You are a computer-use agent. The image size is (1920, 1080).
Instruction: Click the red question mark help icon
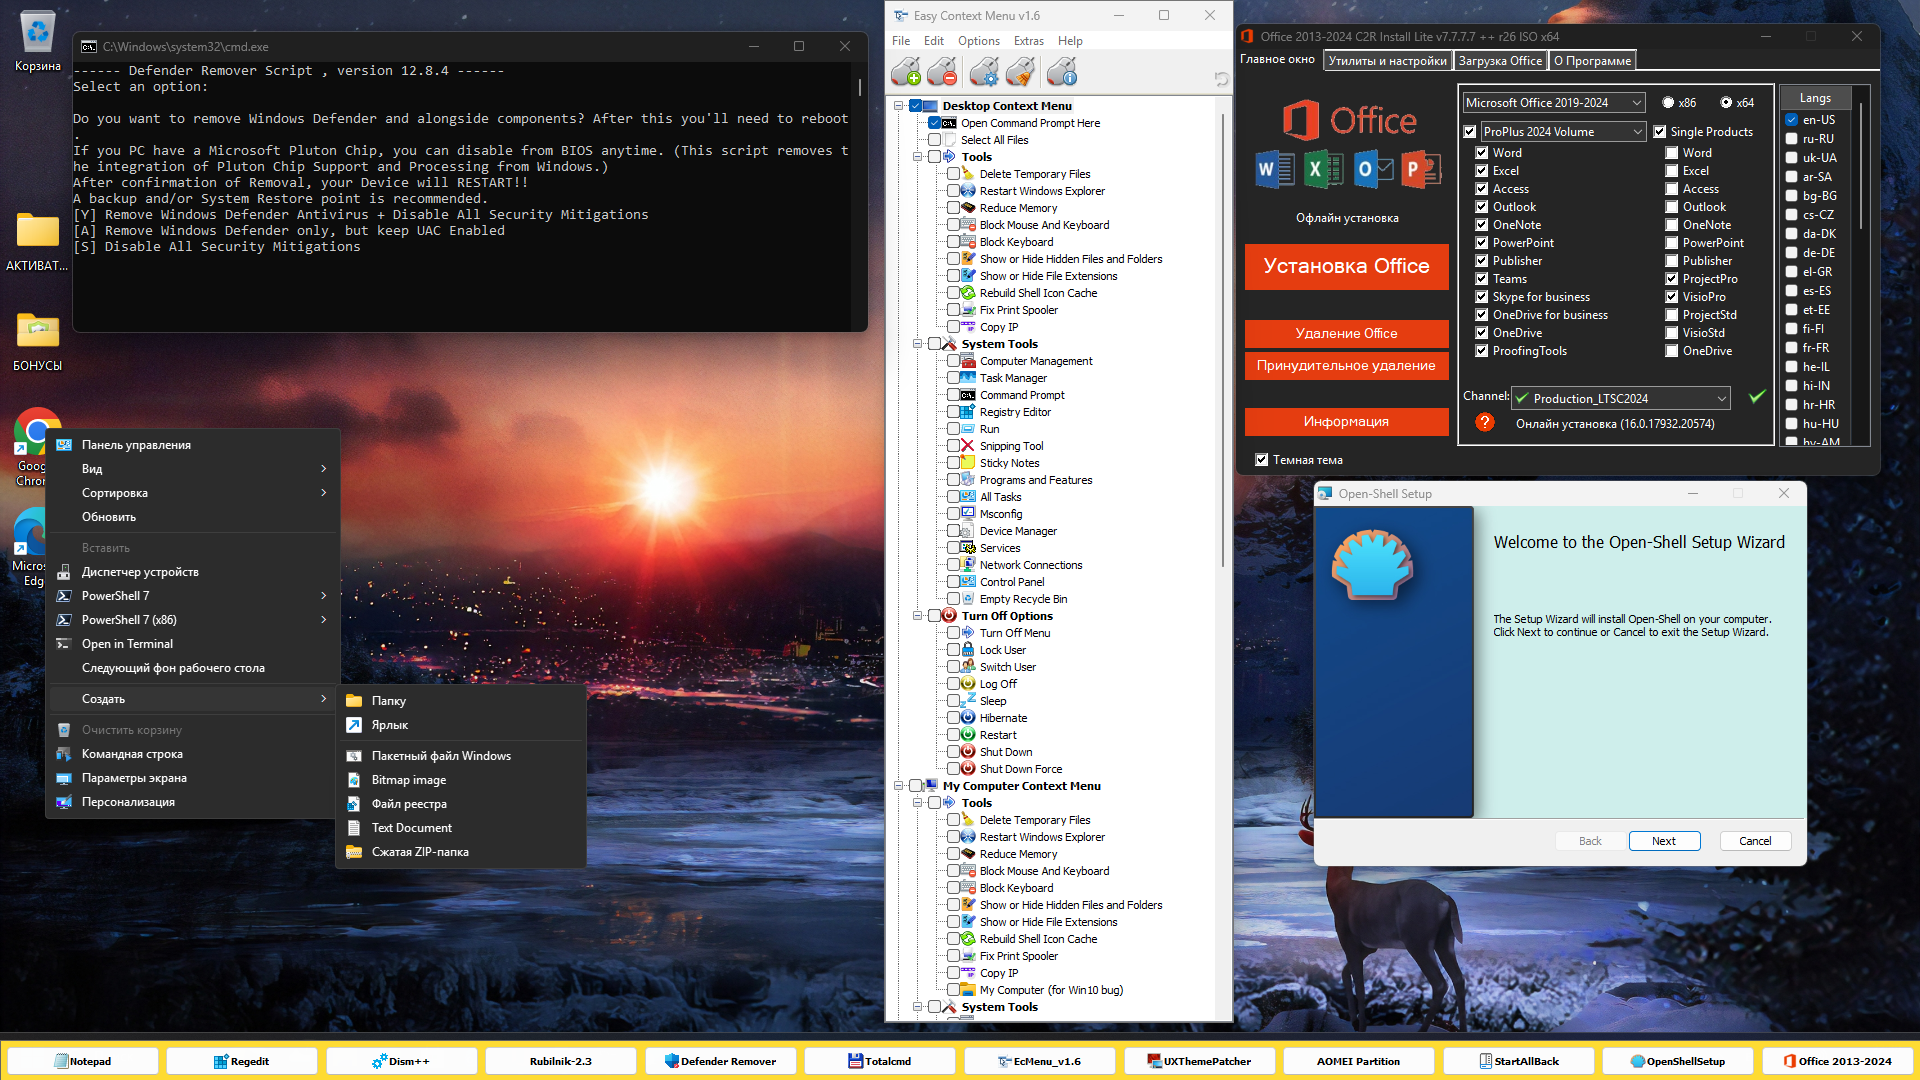click(x=1485, y=422)
